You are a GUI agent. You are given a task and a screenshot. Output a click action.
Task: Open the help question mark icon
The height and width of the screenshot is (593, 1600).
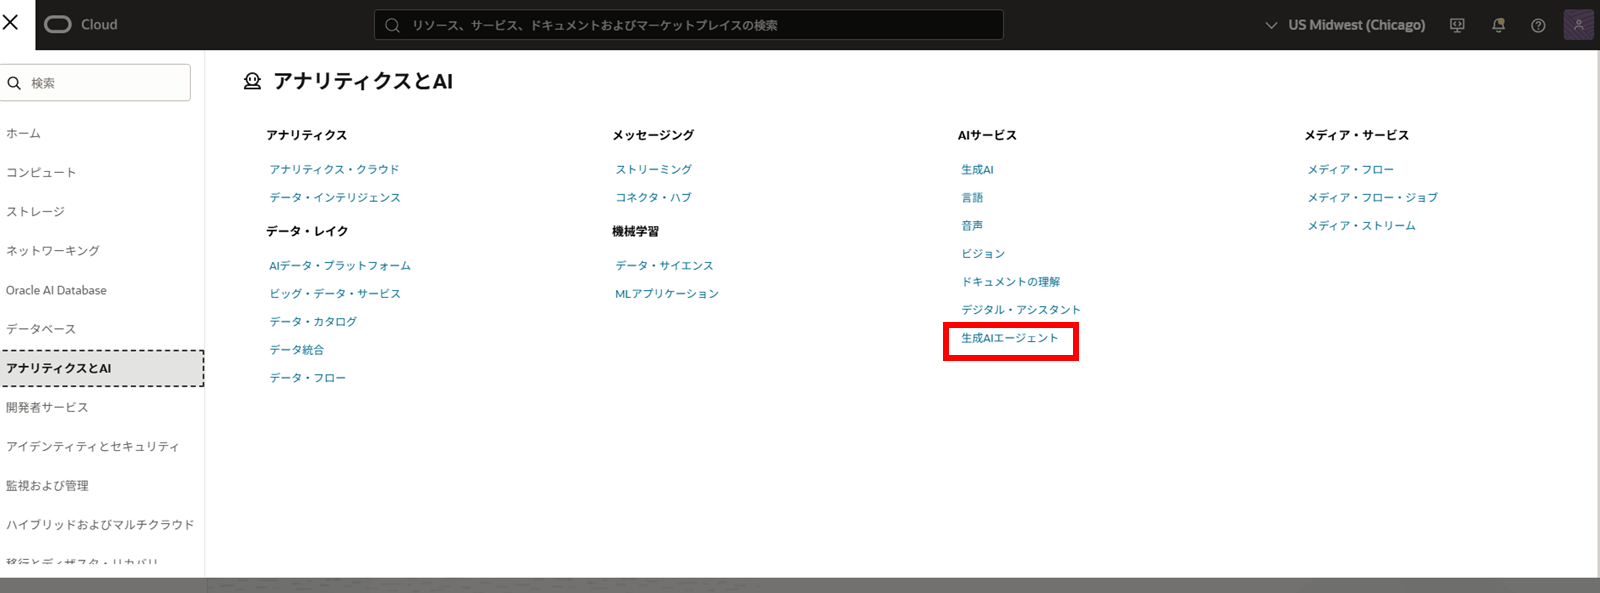[x=1538, y=25]
